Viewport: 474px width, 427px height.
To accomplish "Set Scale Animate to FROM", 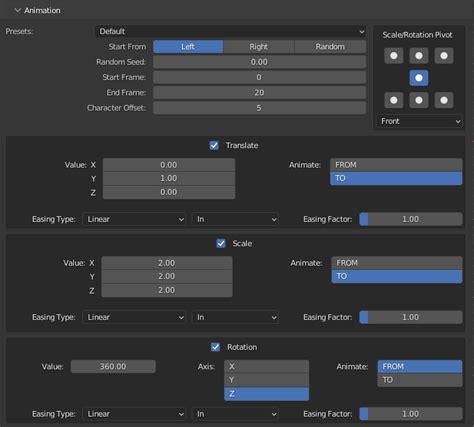I will [397, 263].
